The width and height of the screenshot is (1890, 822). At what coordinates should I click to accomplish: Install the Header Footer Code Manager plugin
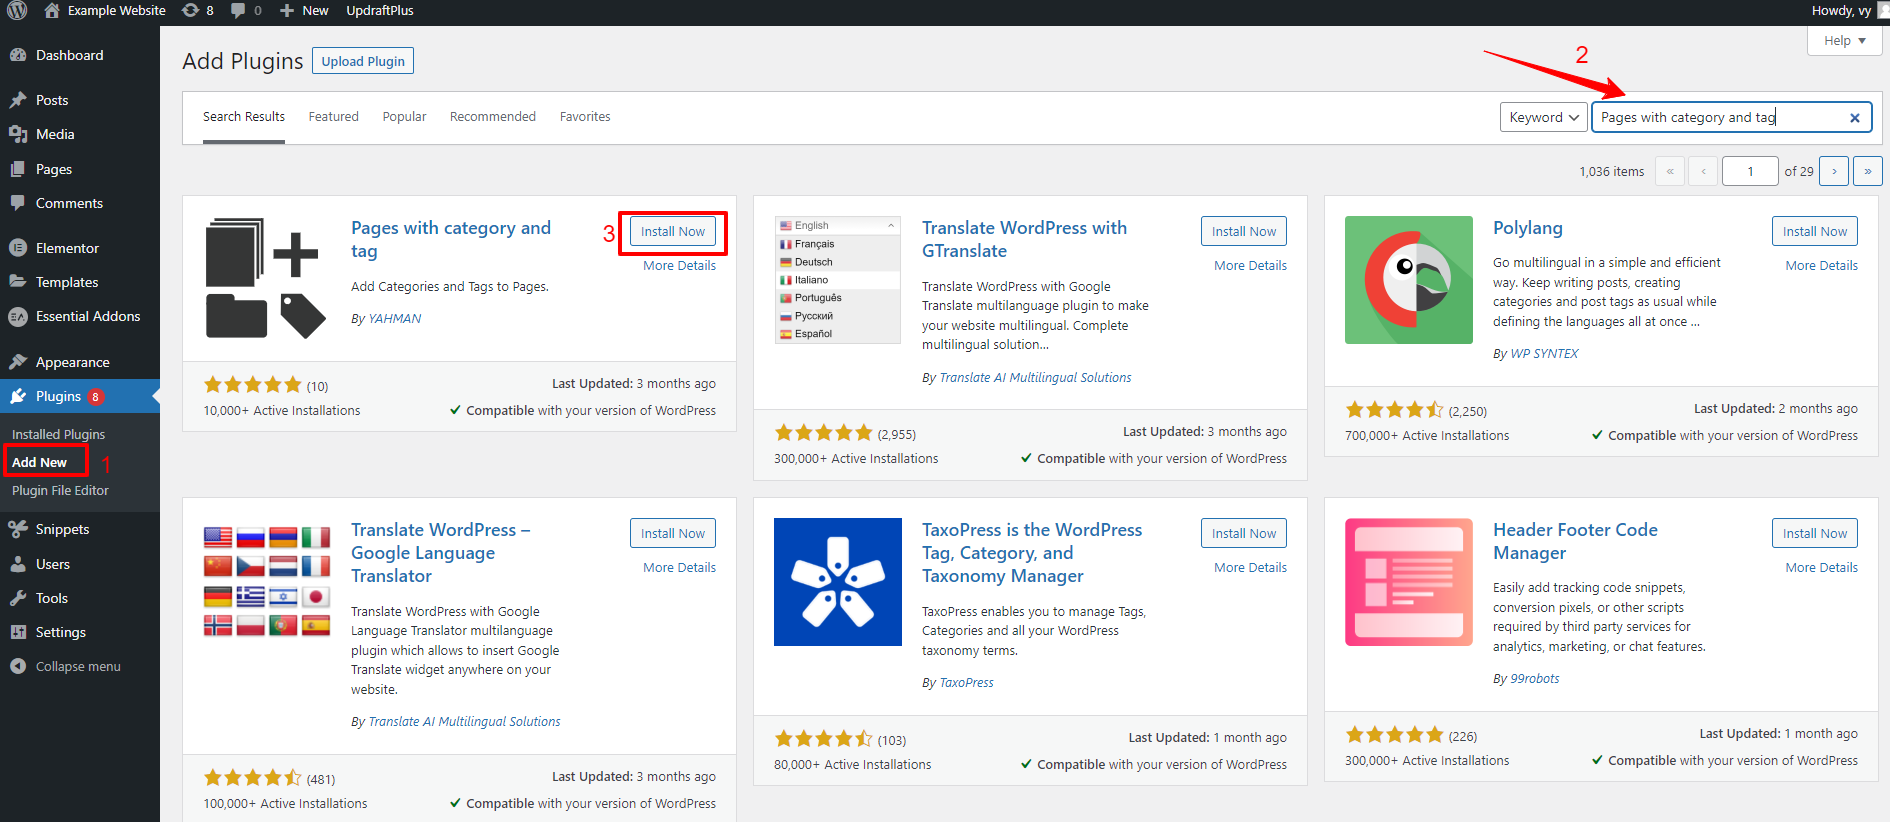pos(1815,533)
